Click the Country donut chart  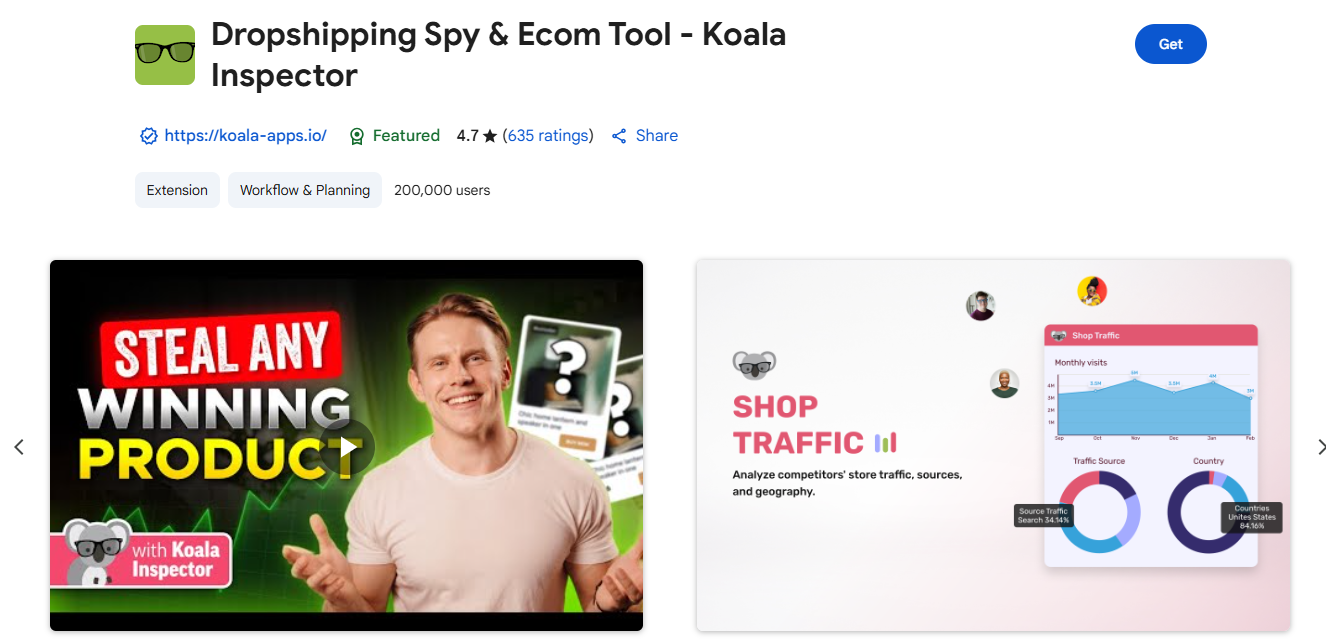tap(1209, 513)
